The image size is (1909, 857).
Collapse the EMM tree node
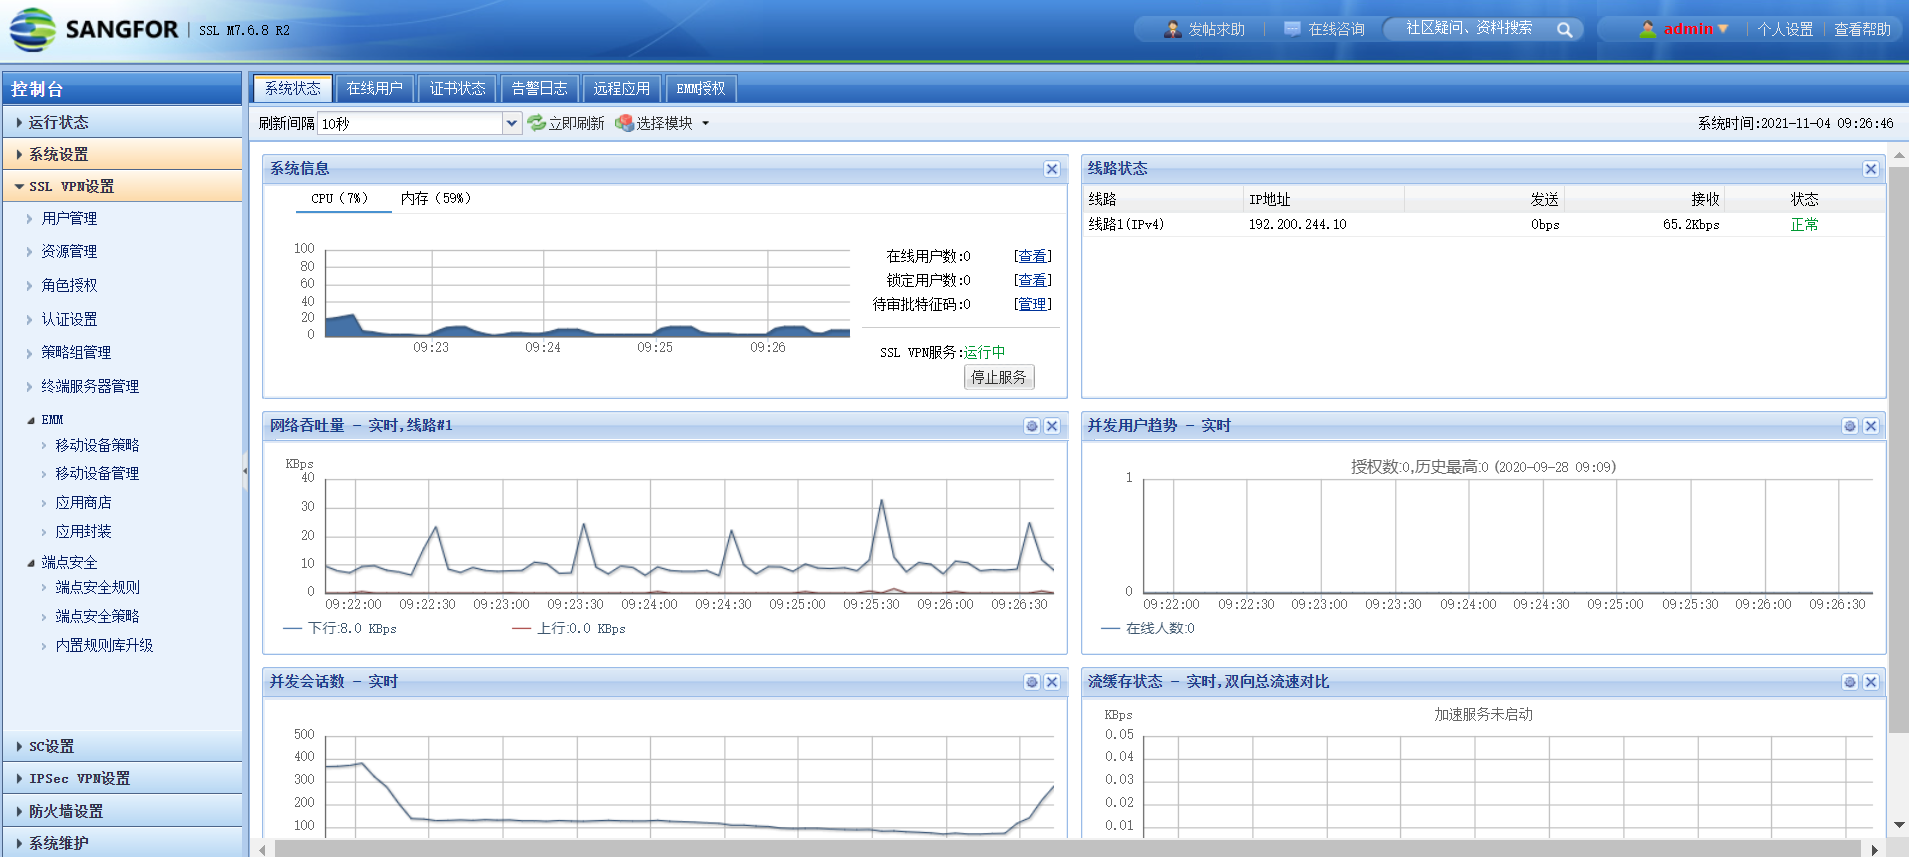coord(31,420)
